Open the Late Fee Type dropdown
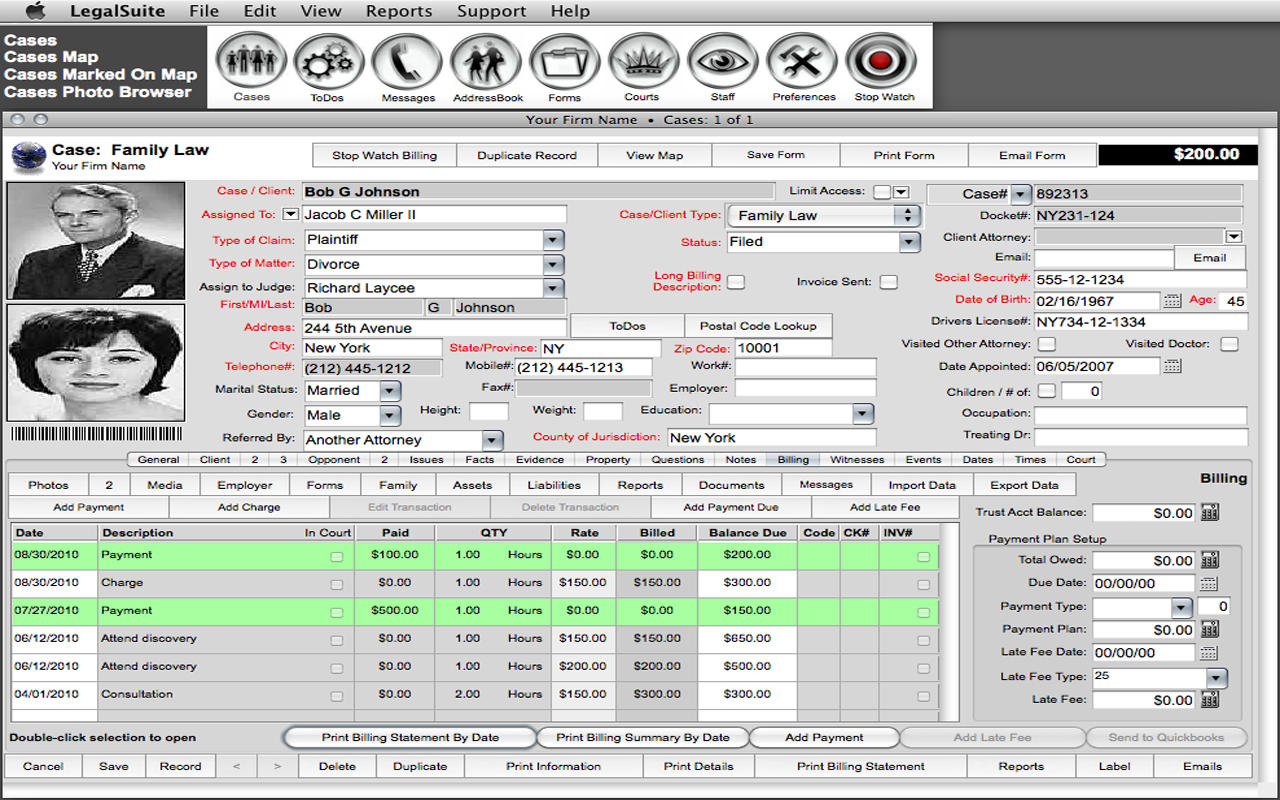 click(x=1216, y=678)
